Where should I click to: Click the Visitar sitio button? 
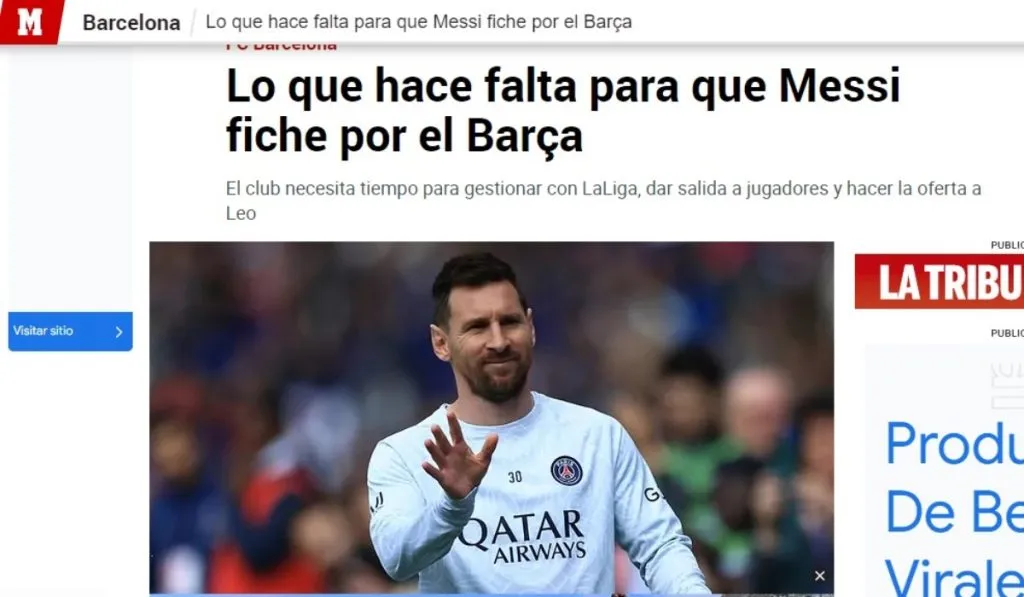pos(70,331)
